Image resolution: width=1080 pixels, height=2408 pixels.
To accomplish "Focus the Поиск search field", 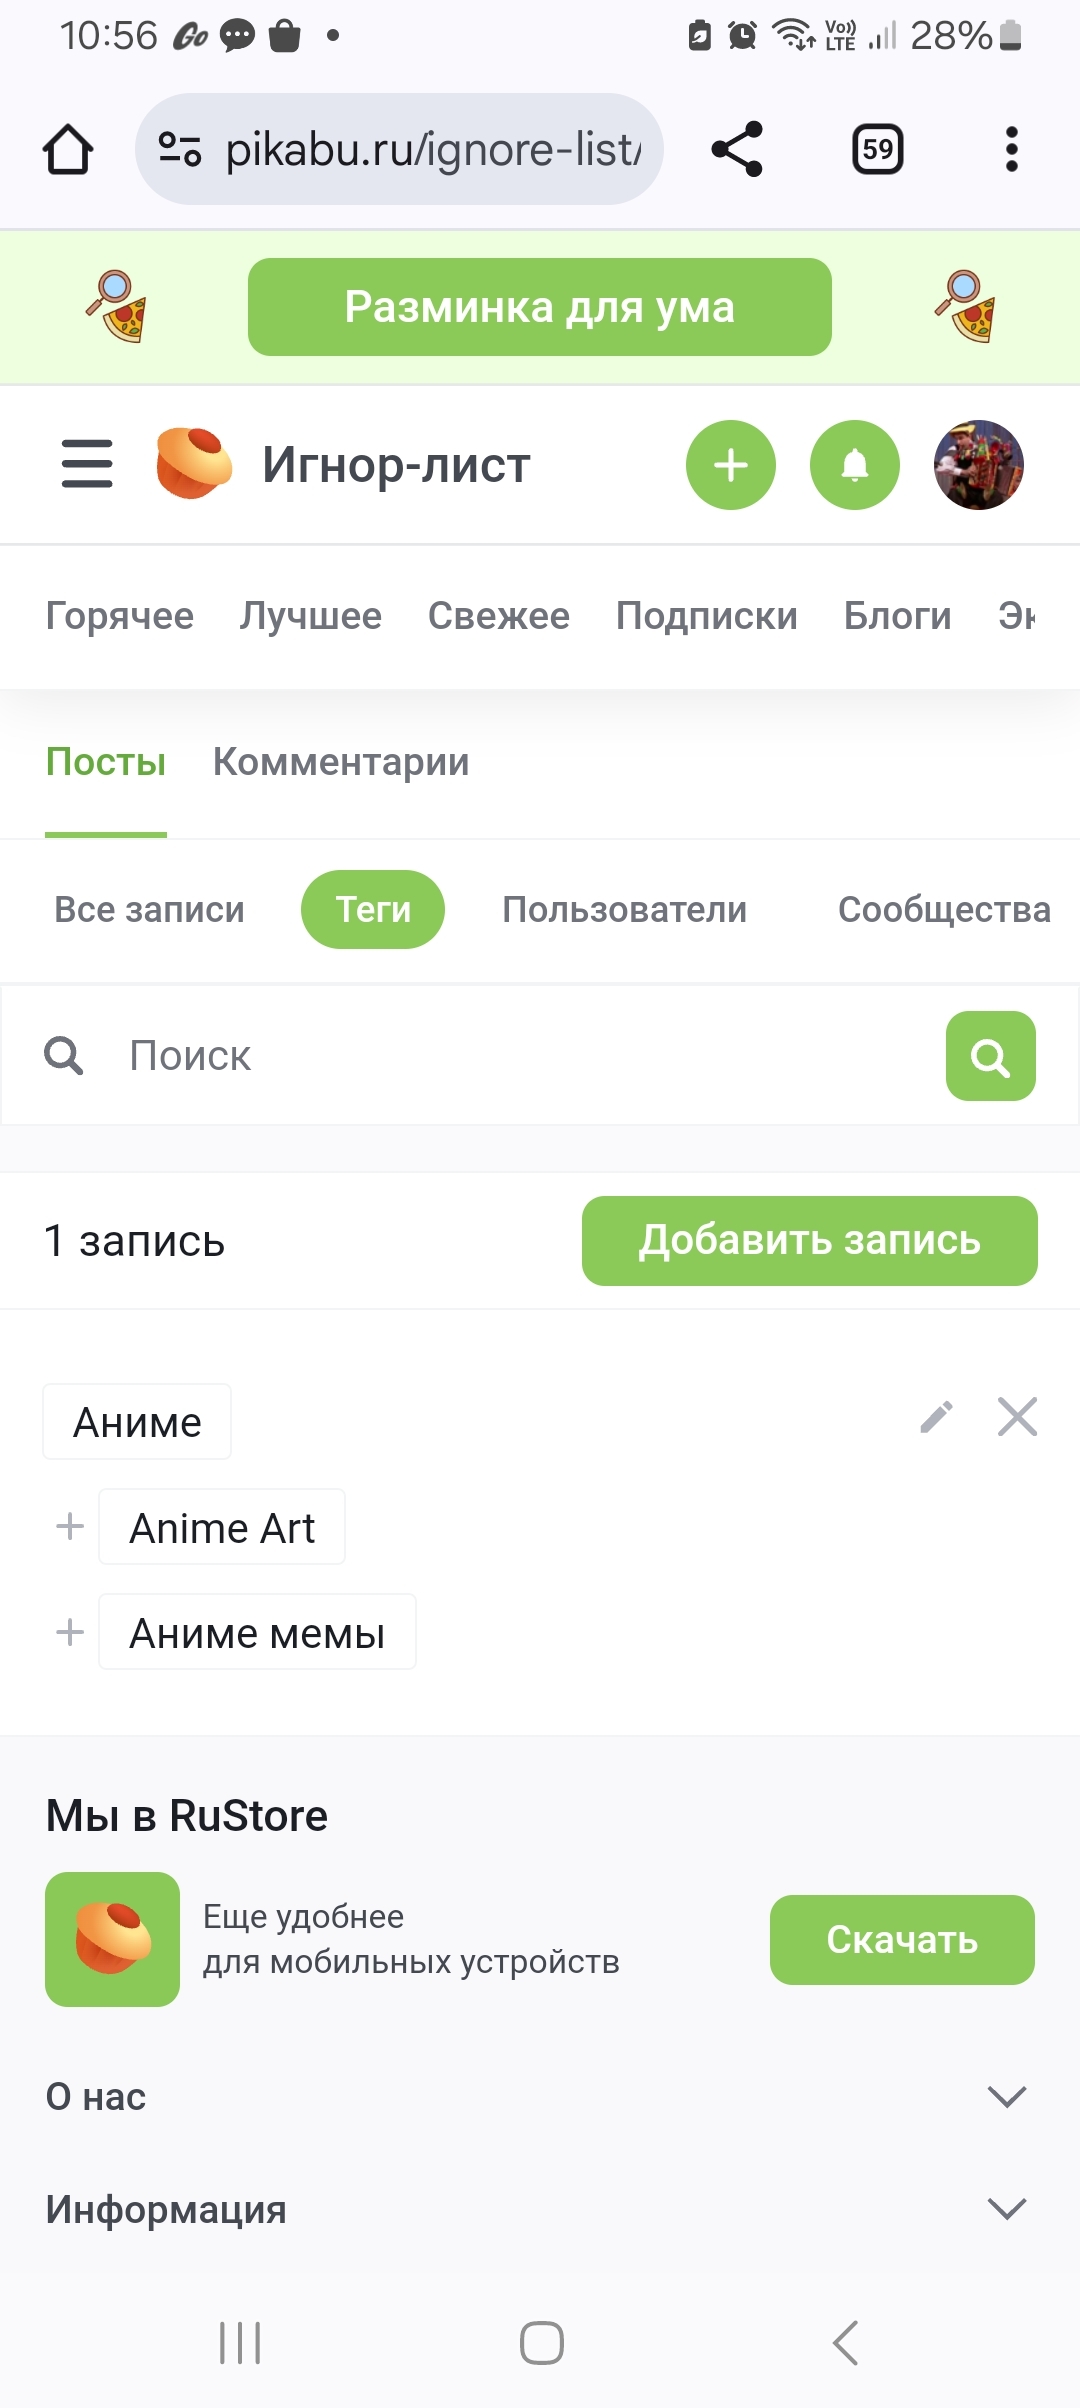I will (x=520, y=1056).
